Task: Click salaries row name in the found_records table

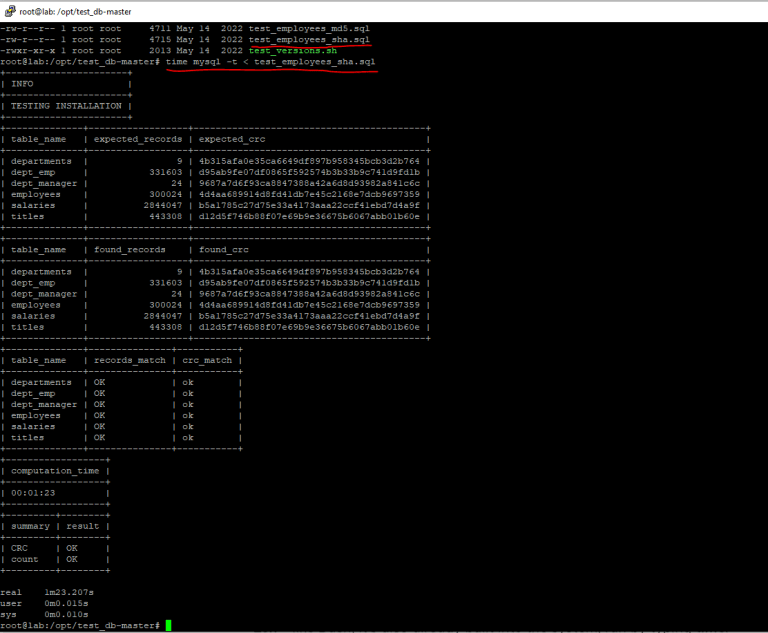Action: point(33,316)
